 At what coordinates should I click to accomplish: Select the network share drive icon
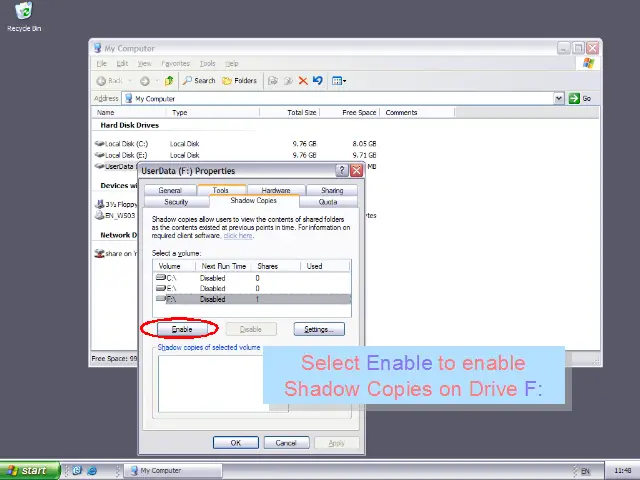tap(99, 253)
